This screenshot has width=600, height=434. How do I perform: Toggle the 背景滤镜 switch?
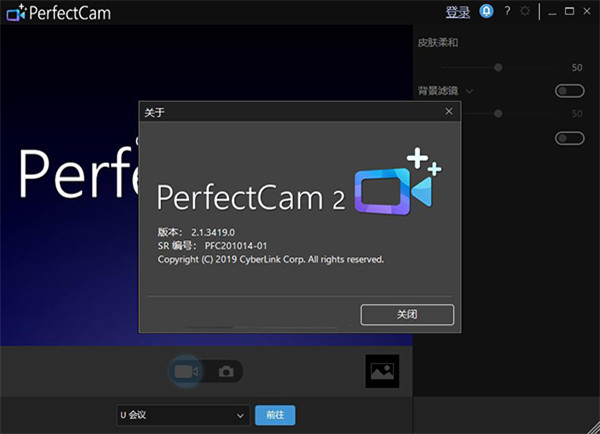point(570,91)
